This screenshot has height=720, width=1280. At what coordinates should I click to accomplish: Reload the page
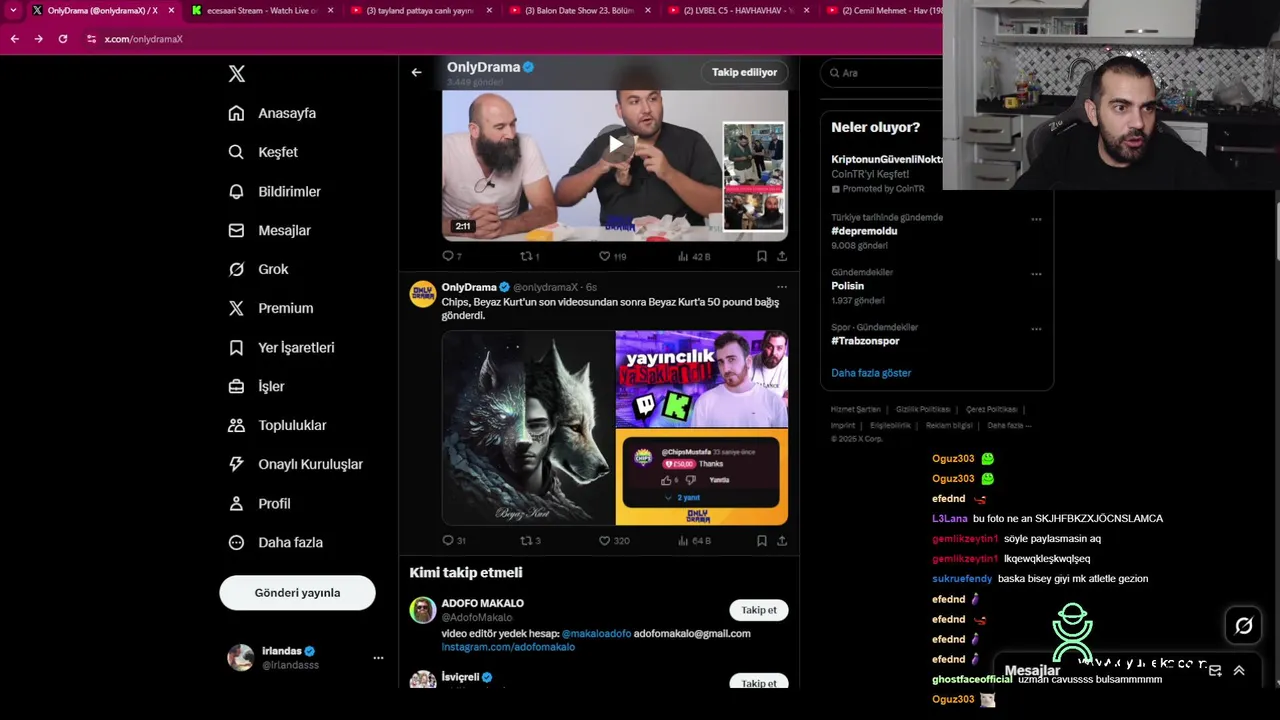pos(62,39)
